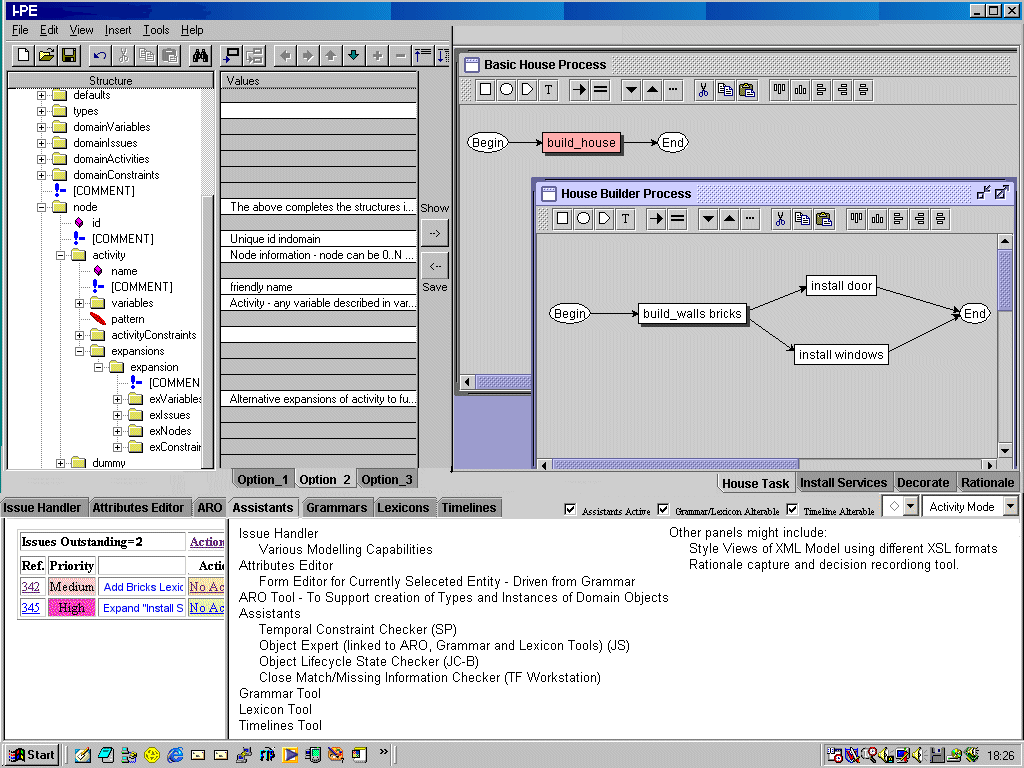Viewport: 1024px width, 768px height.
Task: Collapse the expansions tree node
Action: click(80, 351)
